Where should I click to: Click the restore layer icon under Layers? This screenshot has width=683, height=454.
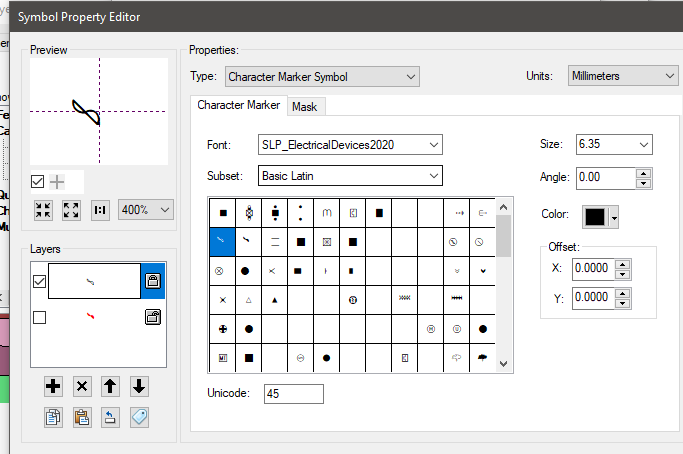tap(110, 418)
